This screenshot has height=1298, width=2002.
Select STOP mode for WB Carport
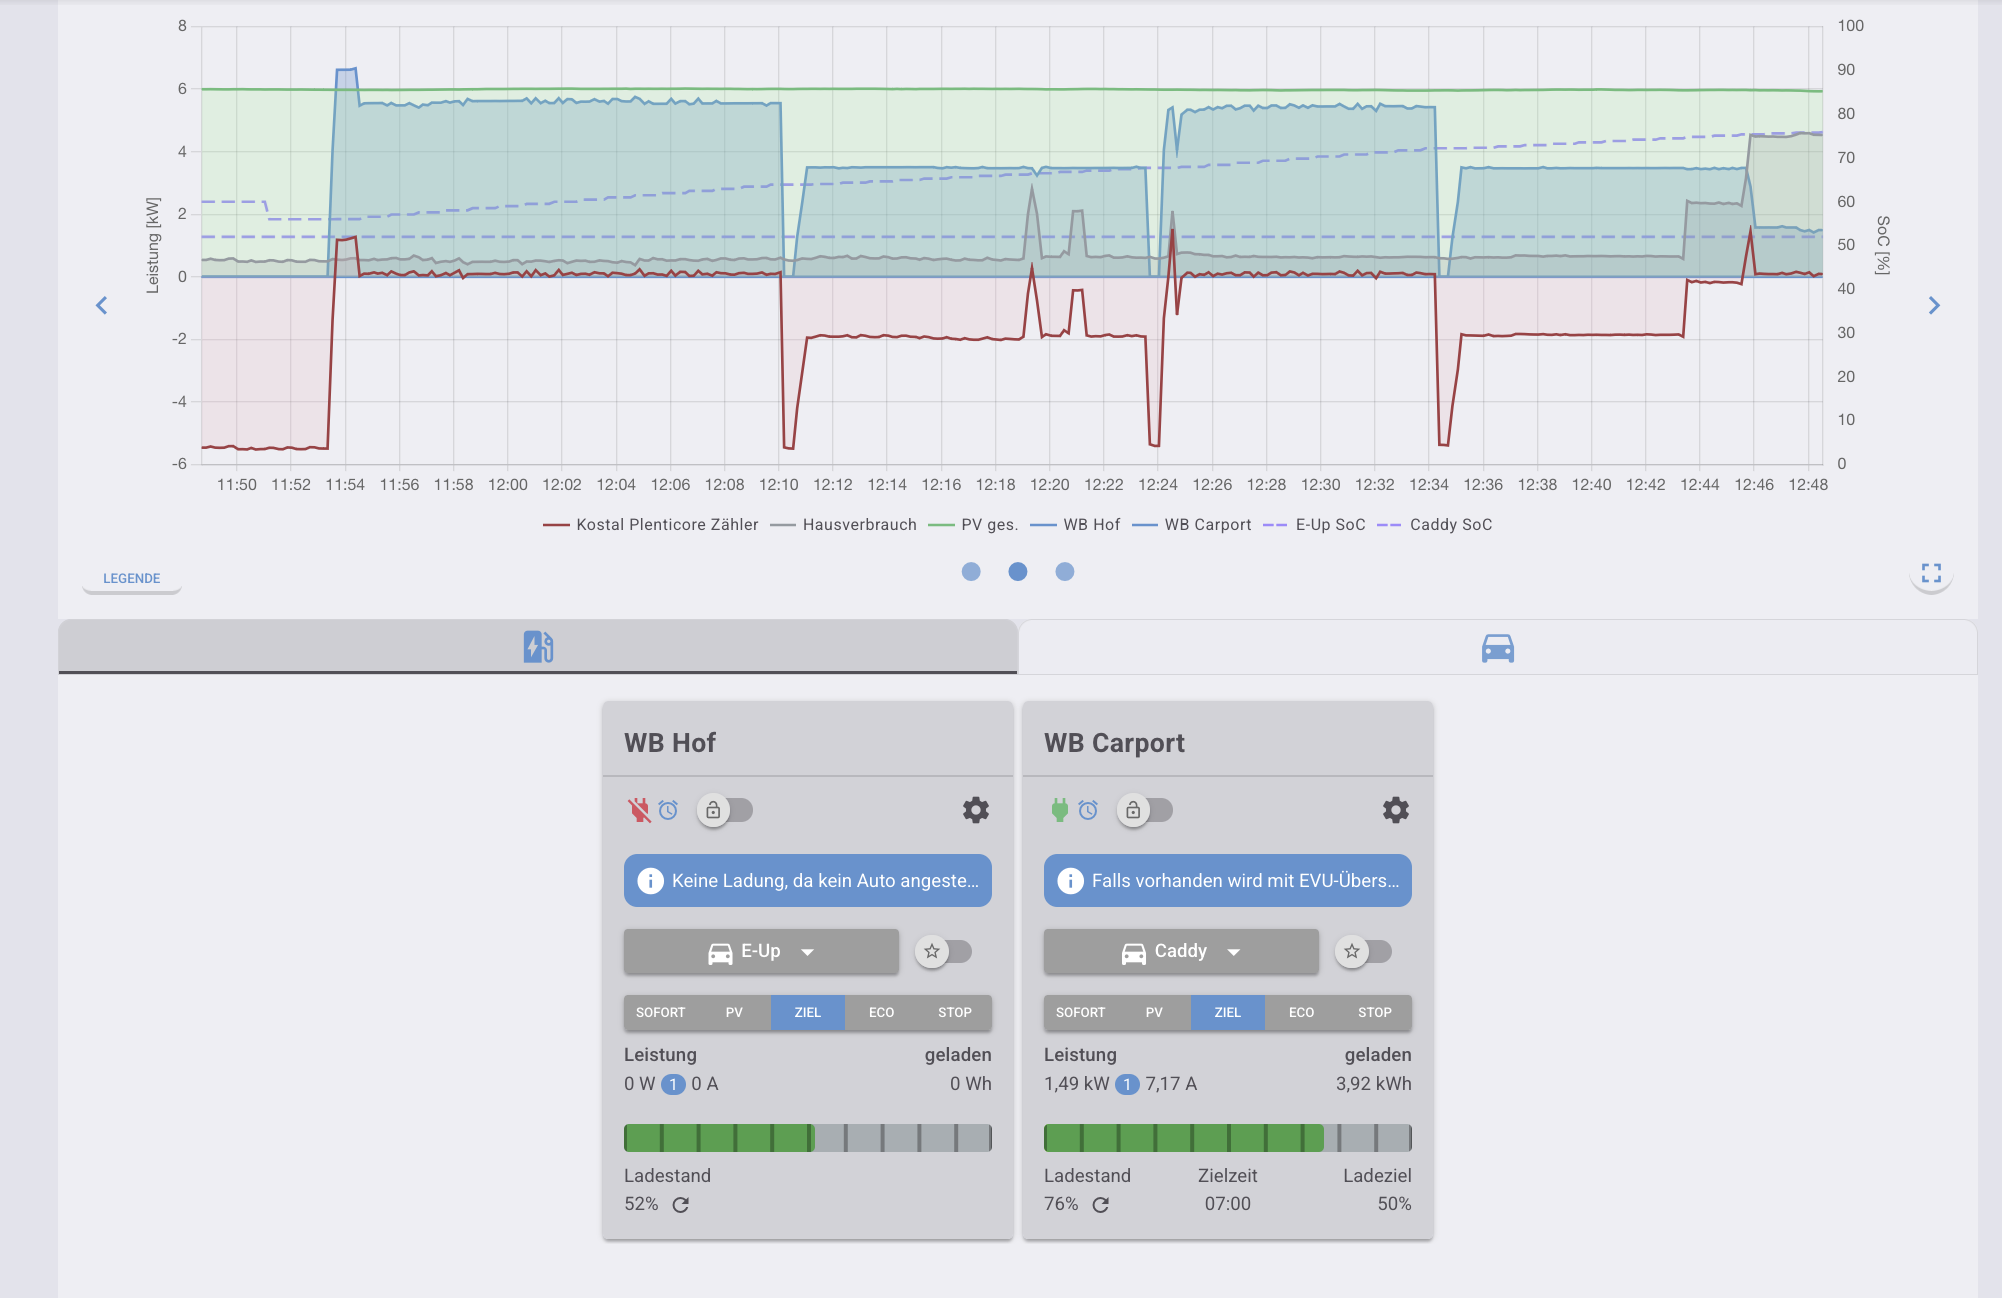click(x=1374, y=1013)
